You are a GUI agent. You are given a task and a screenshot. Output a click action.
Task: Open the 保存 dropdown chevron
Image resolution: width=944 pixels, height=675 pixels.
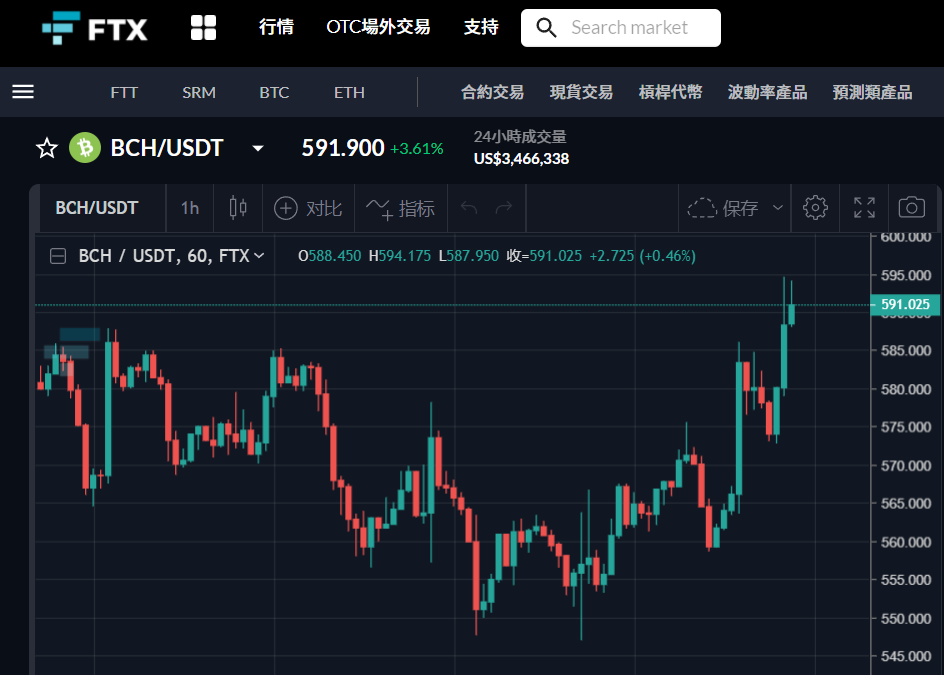(x=778, y=208)
